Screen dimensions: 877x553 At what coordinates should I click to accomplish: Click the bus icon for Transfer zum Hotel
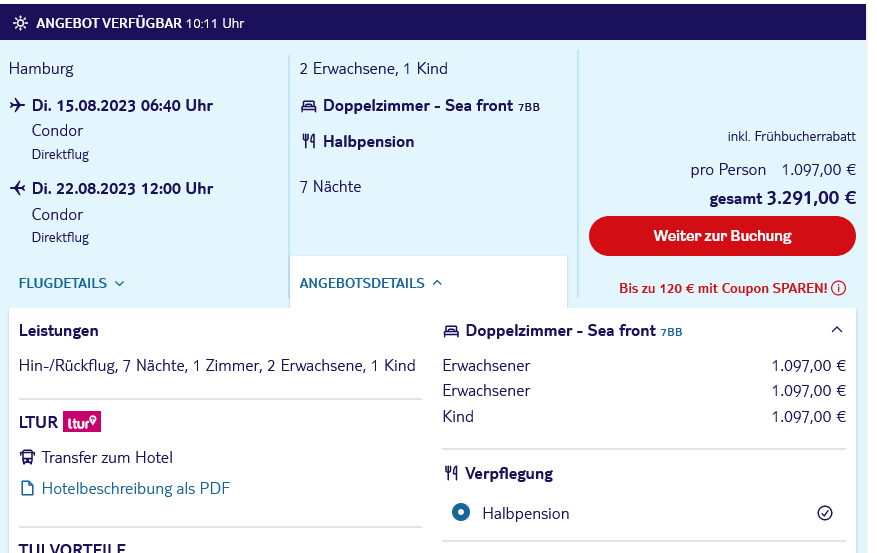[x=27, y=457]
